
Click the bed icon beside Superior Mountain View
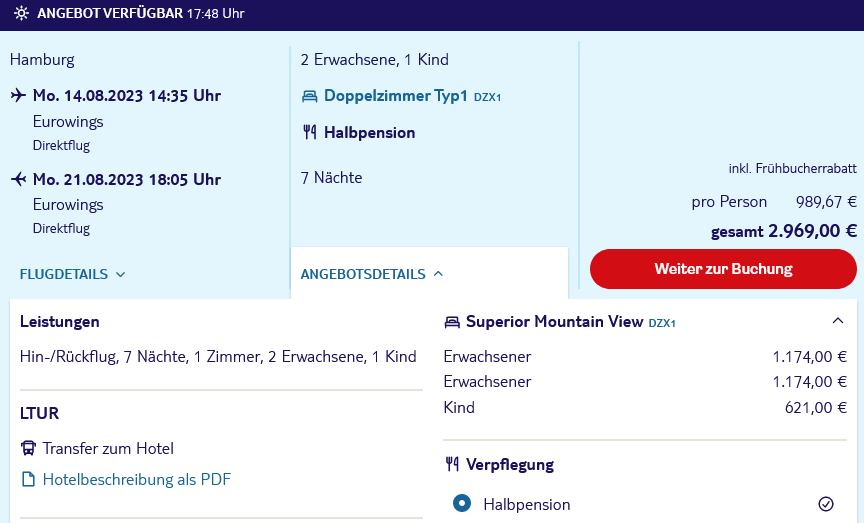(x=452, y=322)
